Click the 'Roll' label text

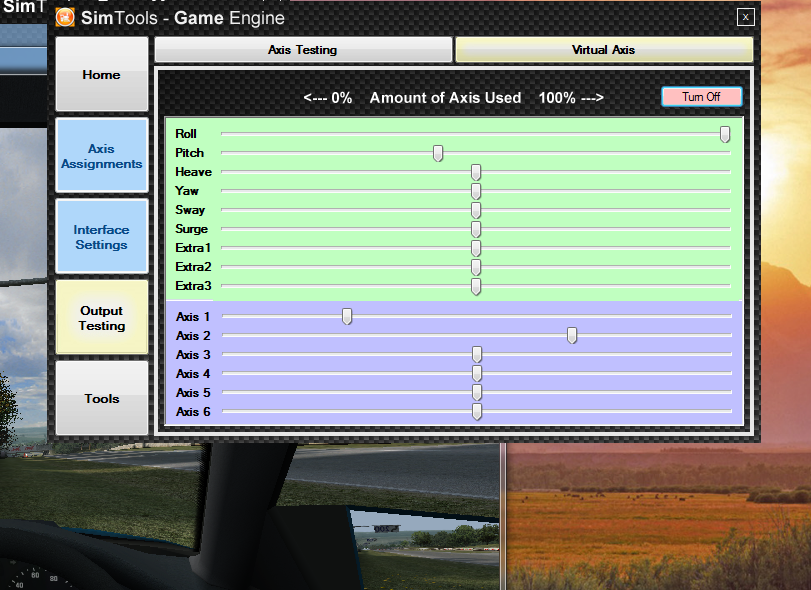[186, 134]
